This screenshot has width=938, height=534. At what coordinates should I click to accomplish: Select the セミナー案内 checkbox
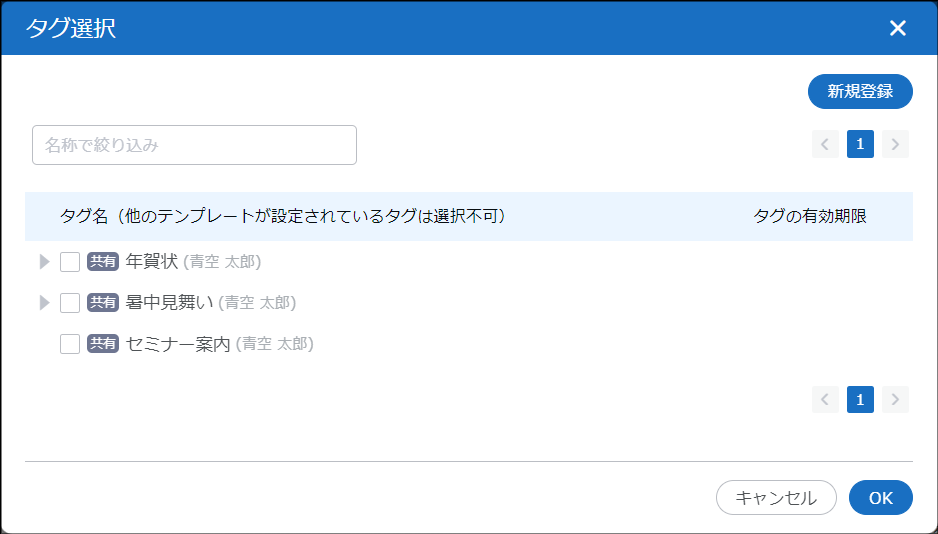70,344
